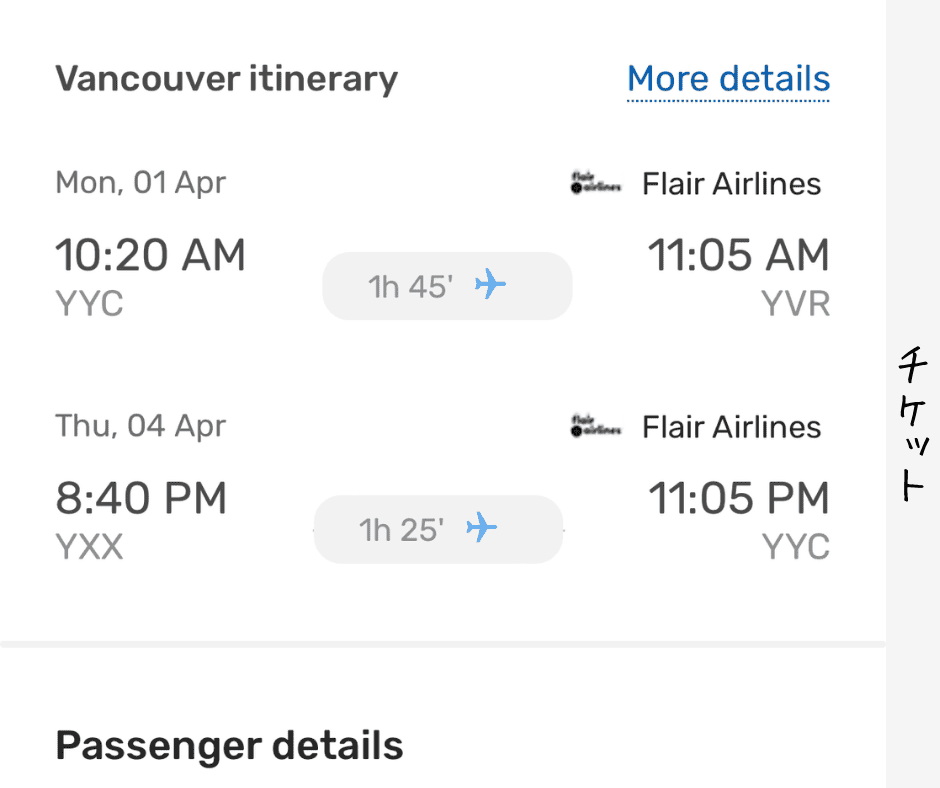Open the More details link

(728, 79)
